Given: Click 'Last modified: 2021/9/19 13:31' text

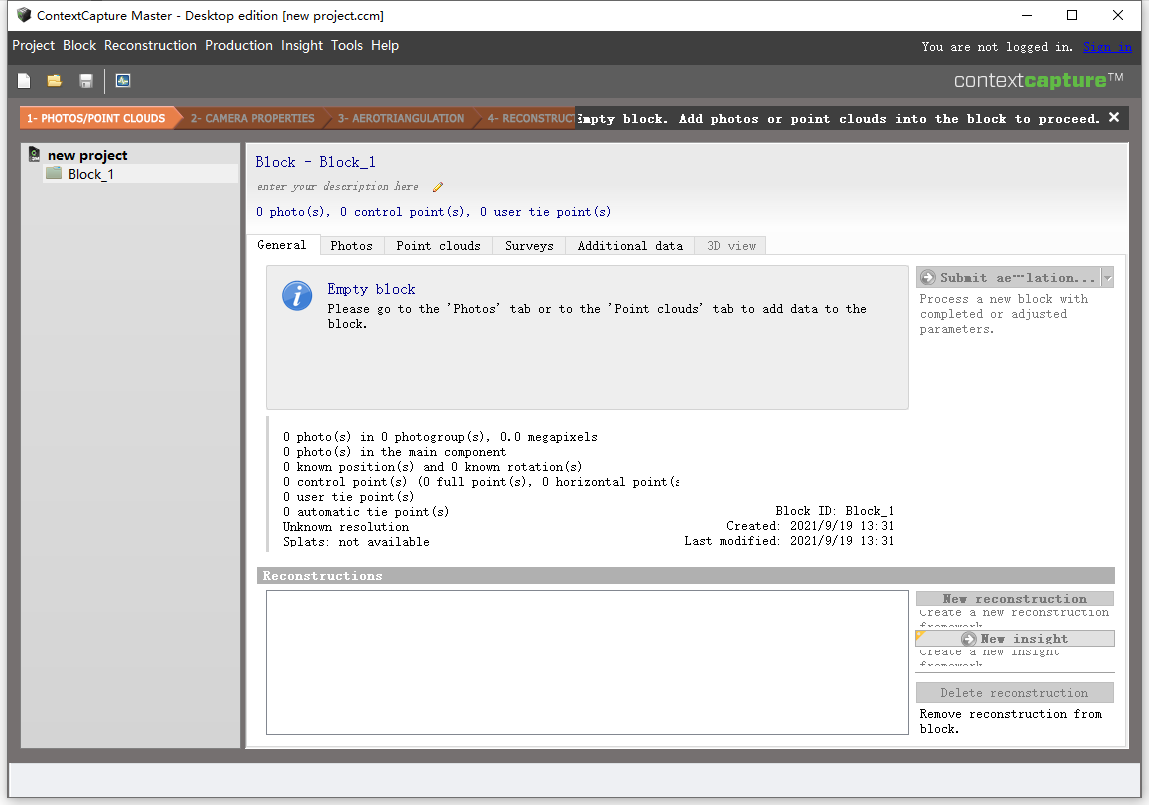Looking at the screenshot, I should pos(789,541).
